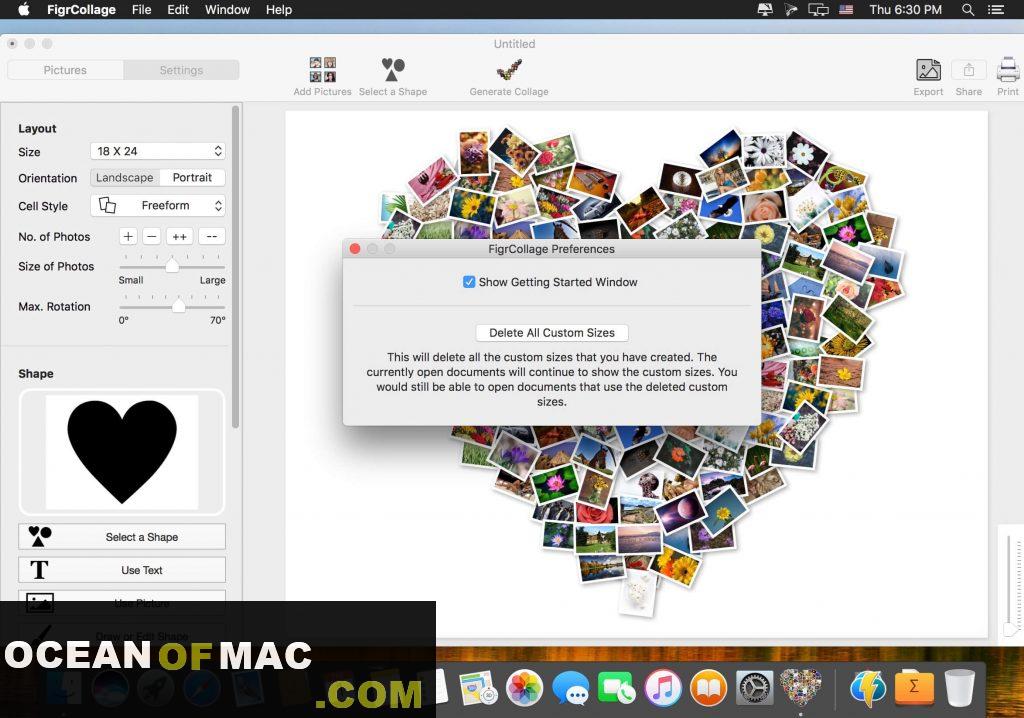Open the FigrCollage application menu
Screen dimensions: 1024x718
(x=81, y=10)
